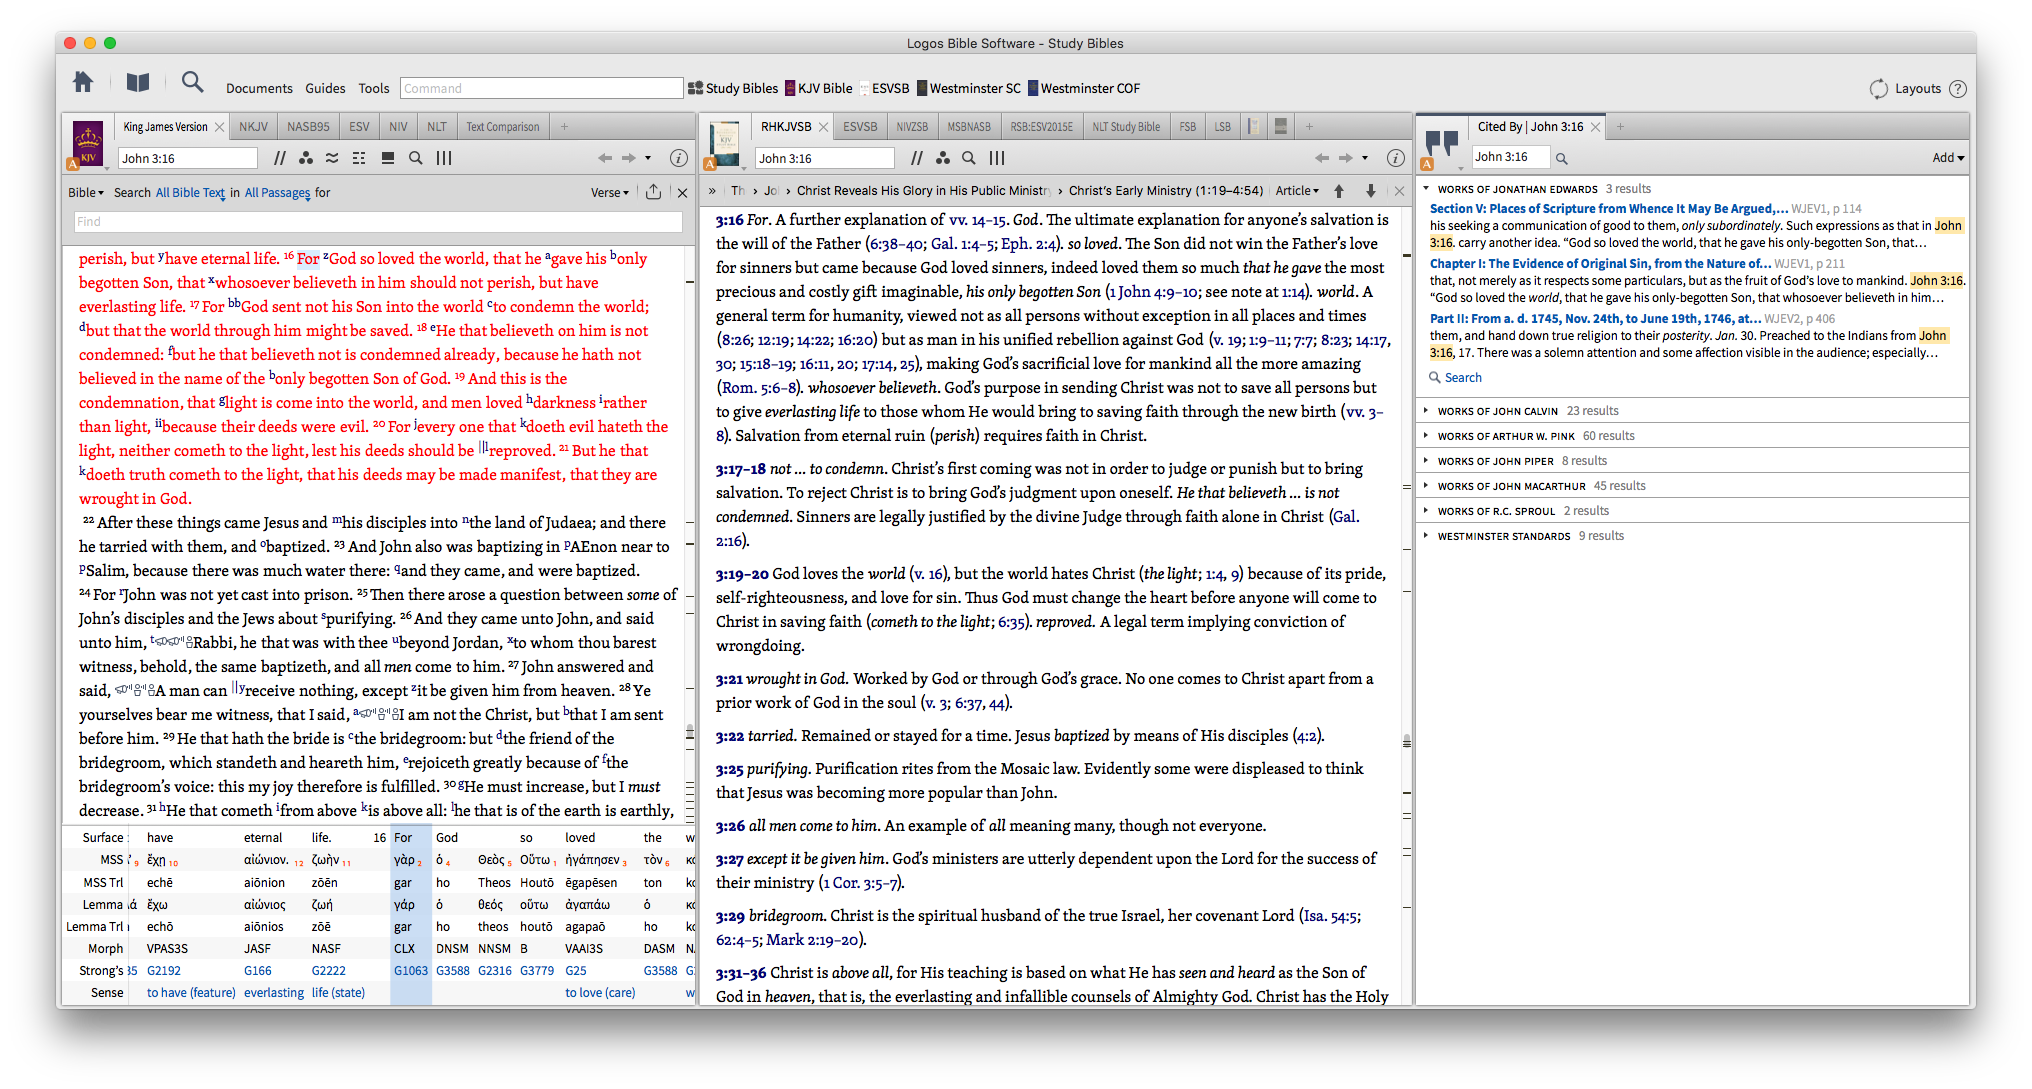This screenshot has width=2032, height=1089.
Task: Click Layouts icon at top right
Action: (x=1879, y=88)
